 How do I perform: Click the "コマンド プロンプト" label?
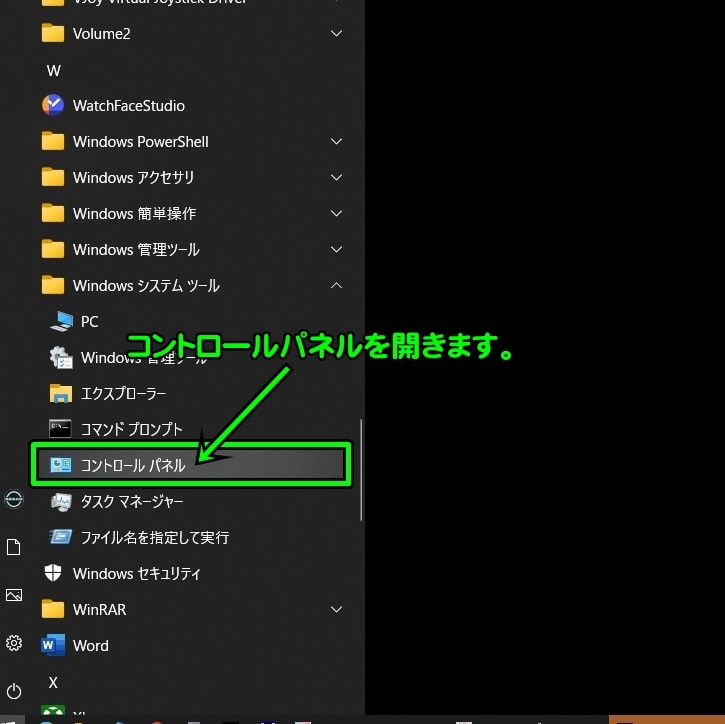point(132,429)
